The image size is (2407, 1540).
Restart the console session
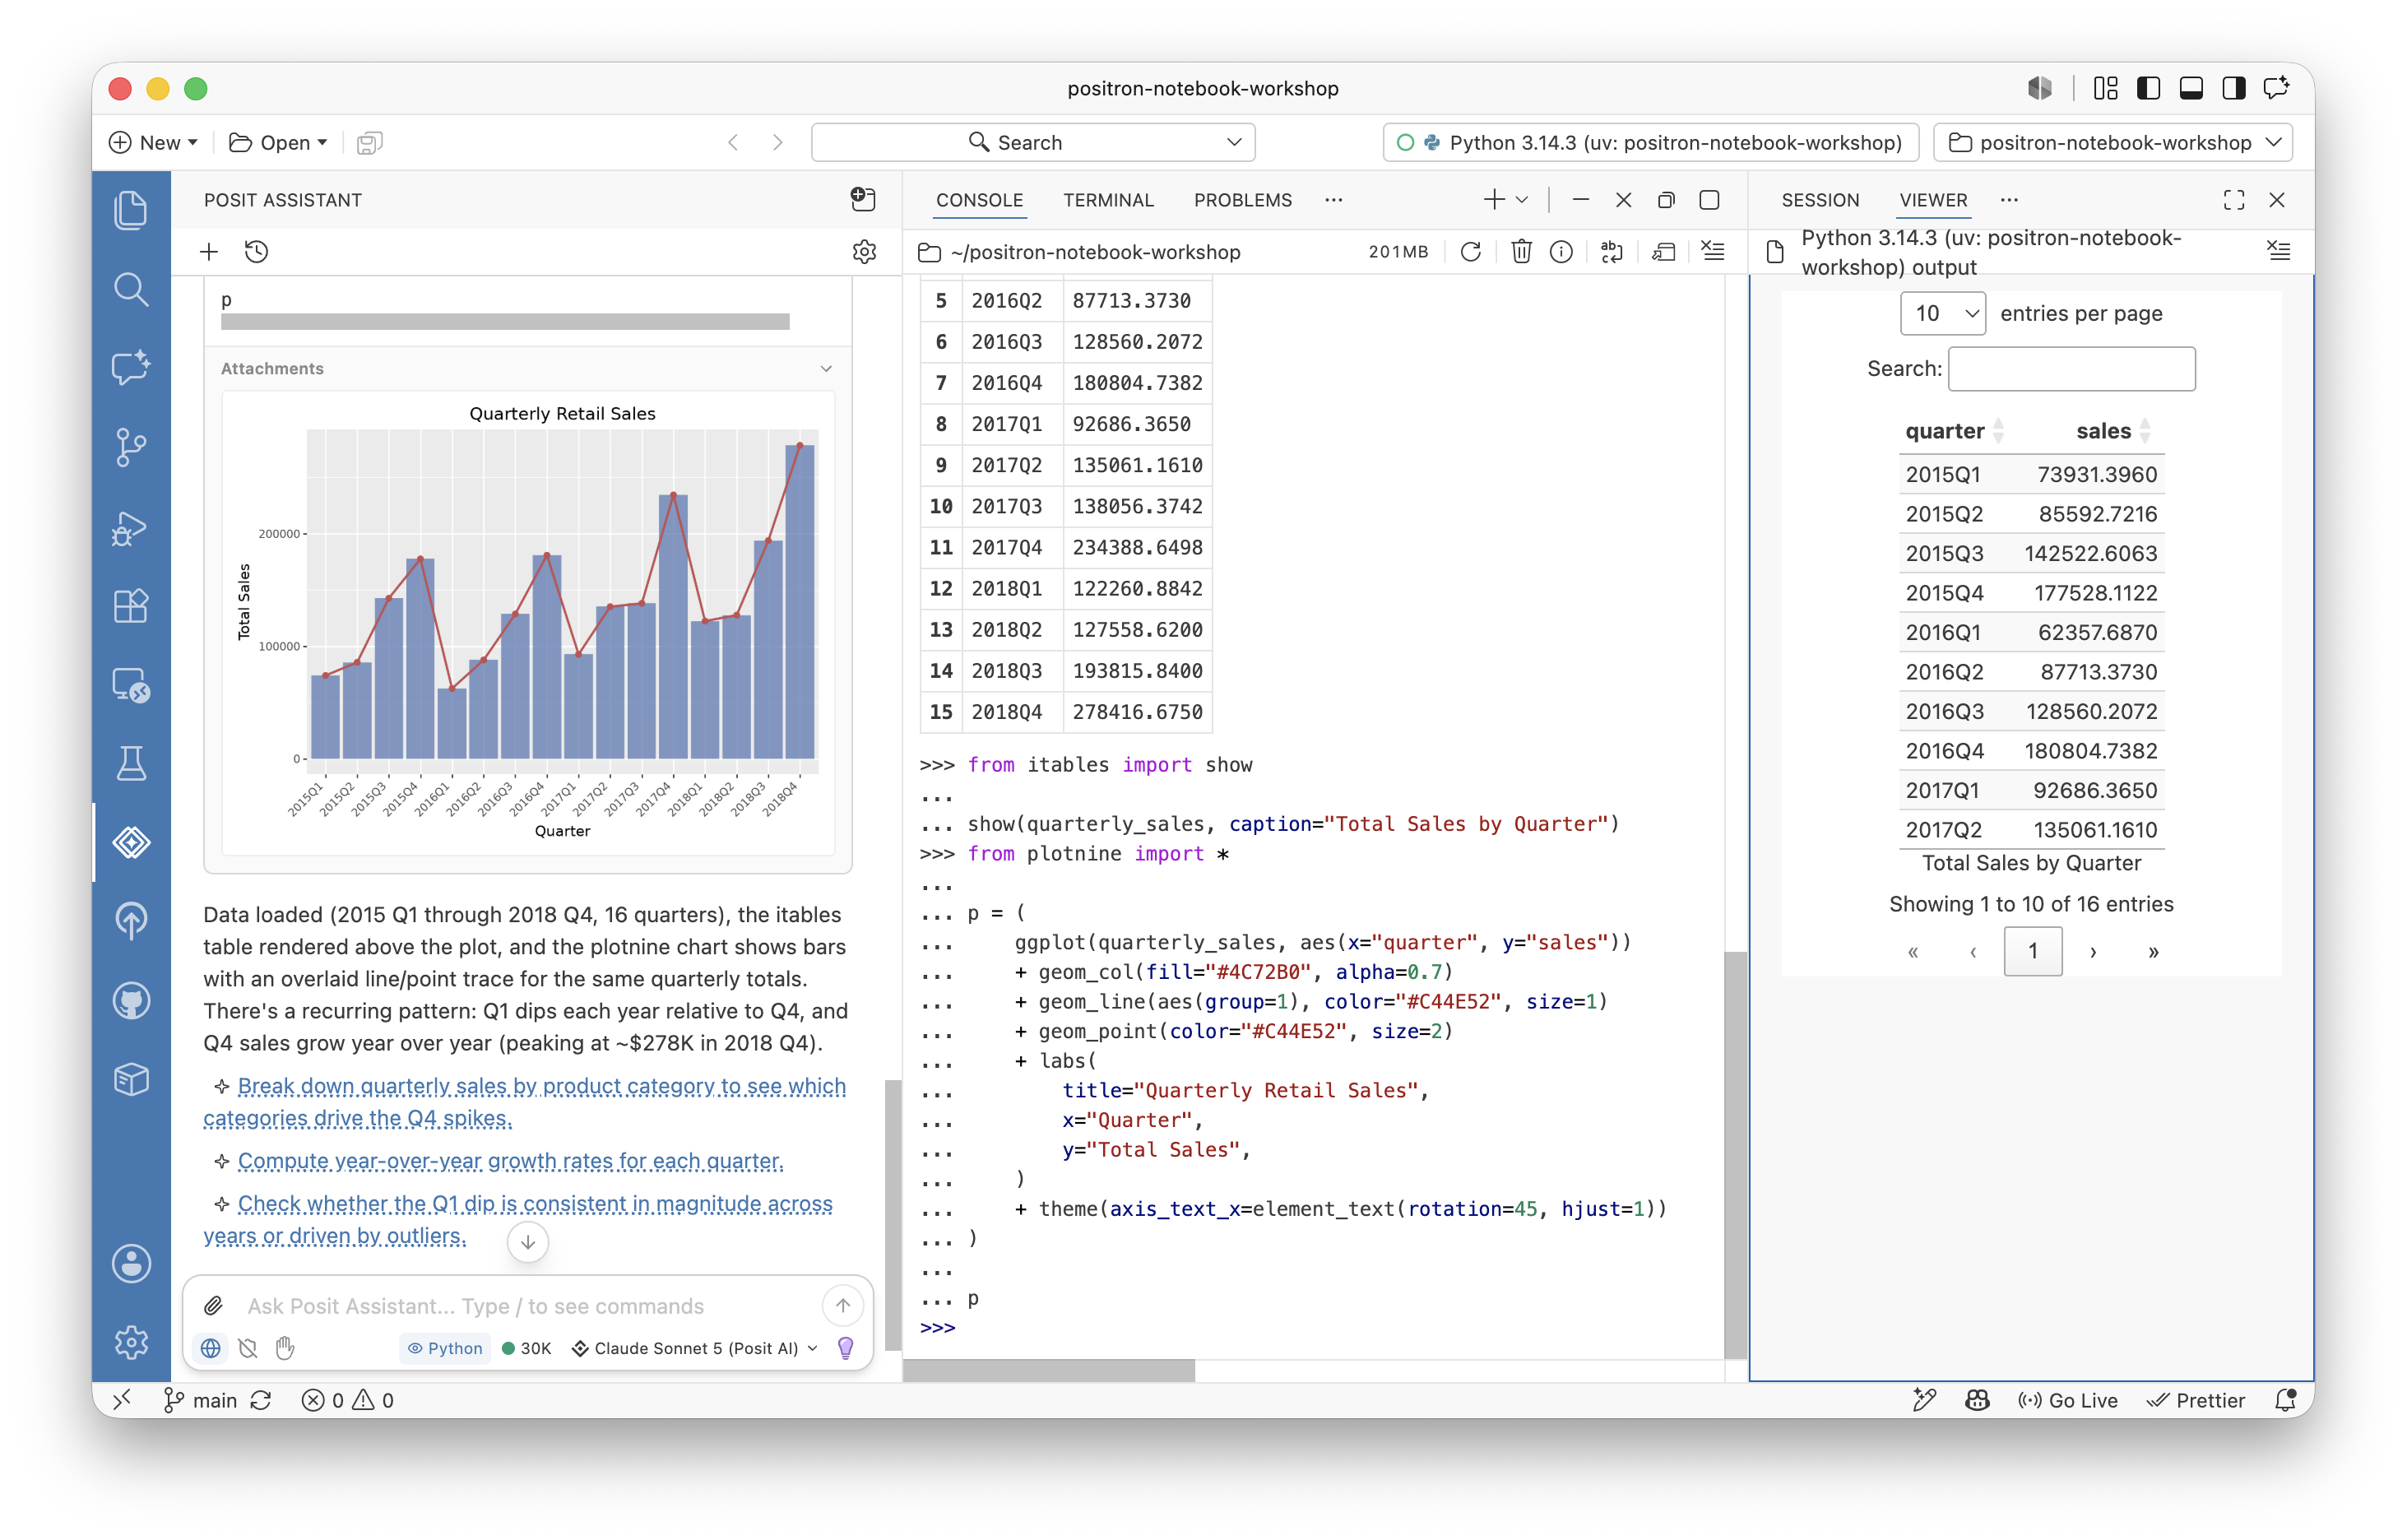1470,252
